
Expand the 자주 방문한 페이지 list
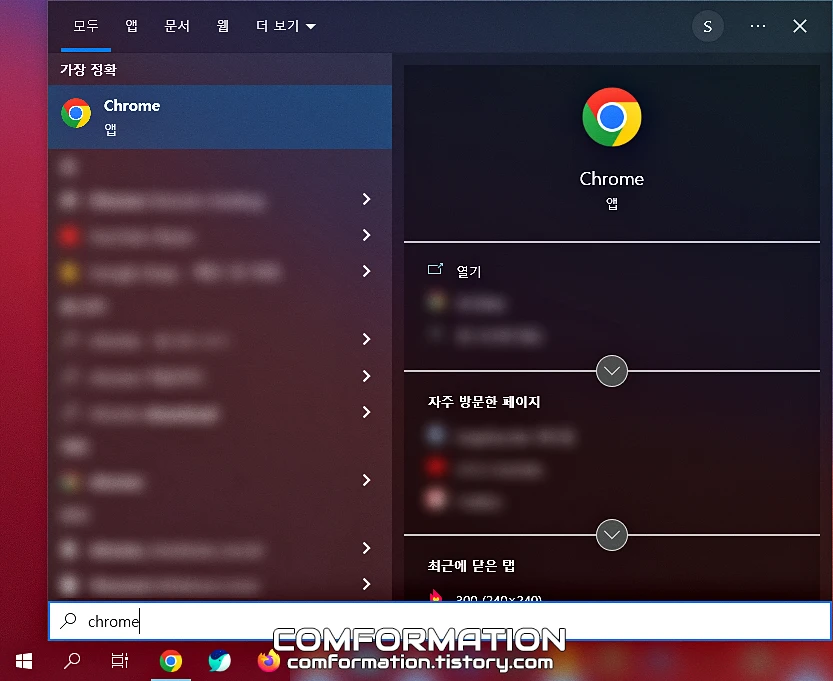[612, 535]
